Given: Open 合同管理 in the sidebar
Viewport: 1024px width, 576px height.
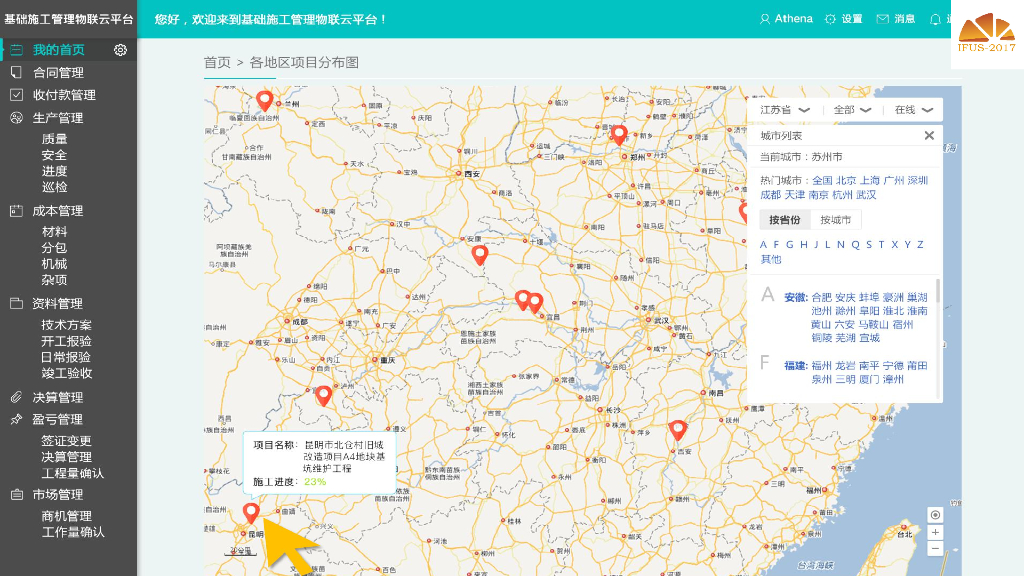Looking at the screenshot, I should [x=58, y=73].
